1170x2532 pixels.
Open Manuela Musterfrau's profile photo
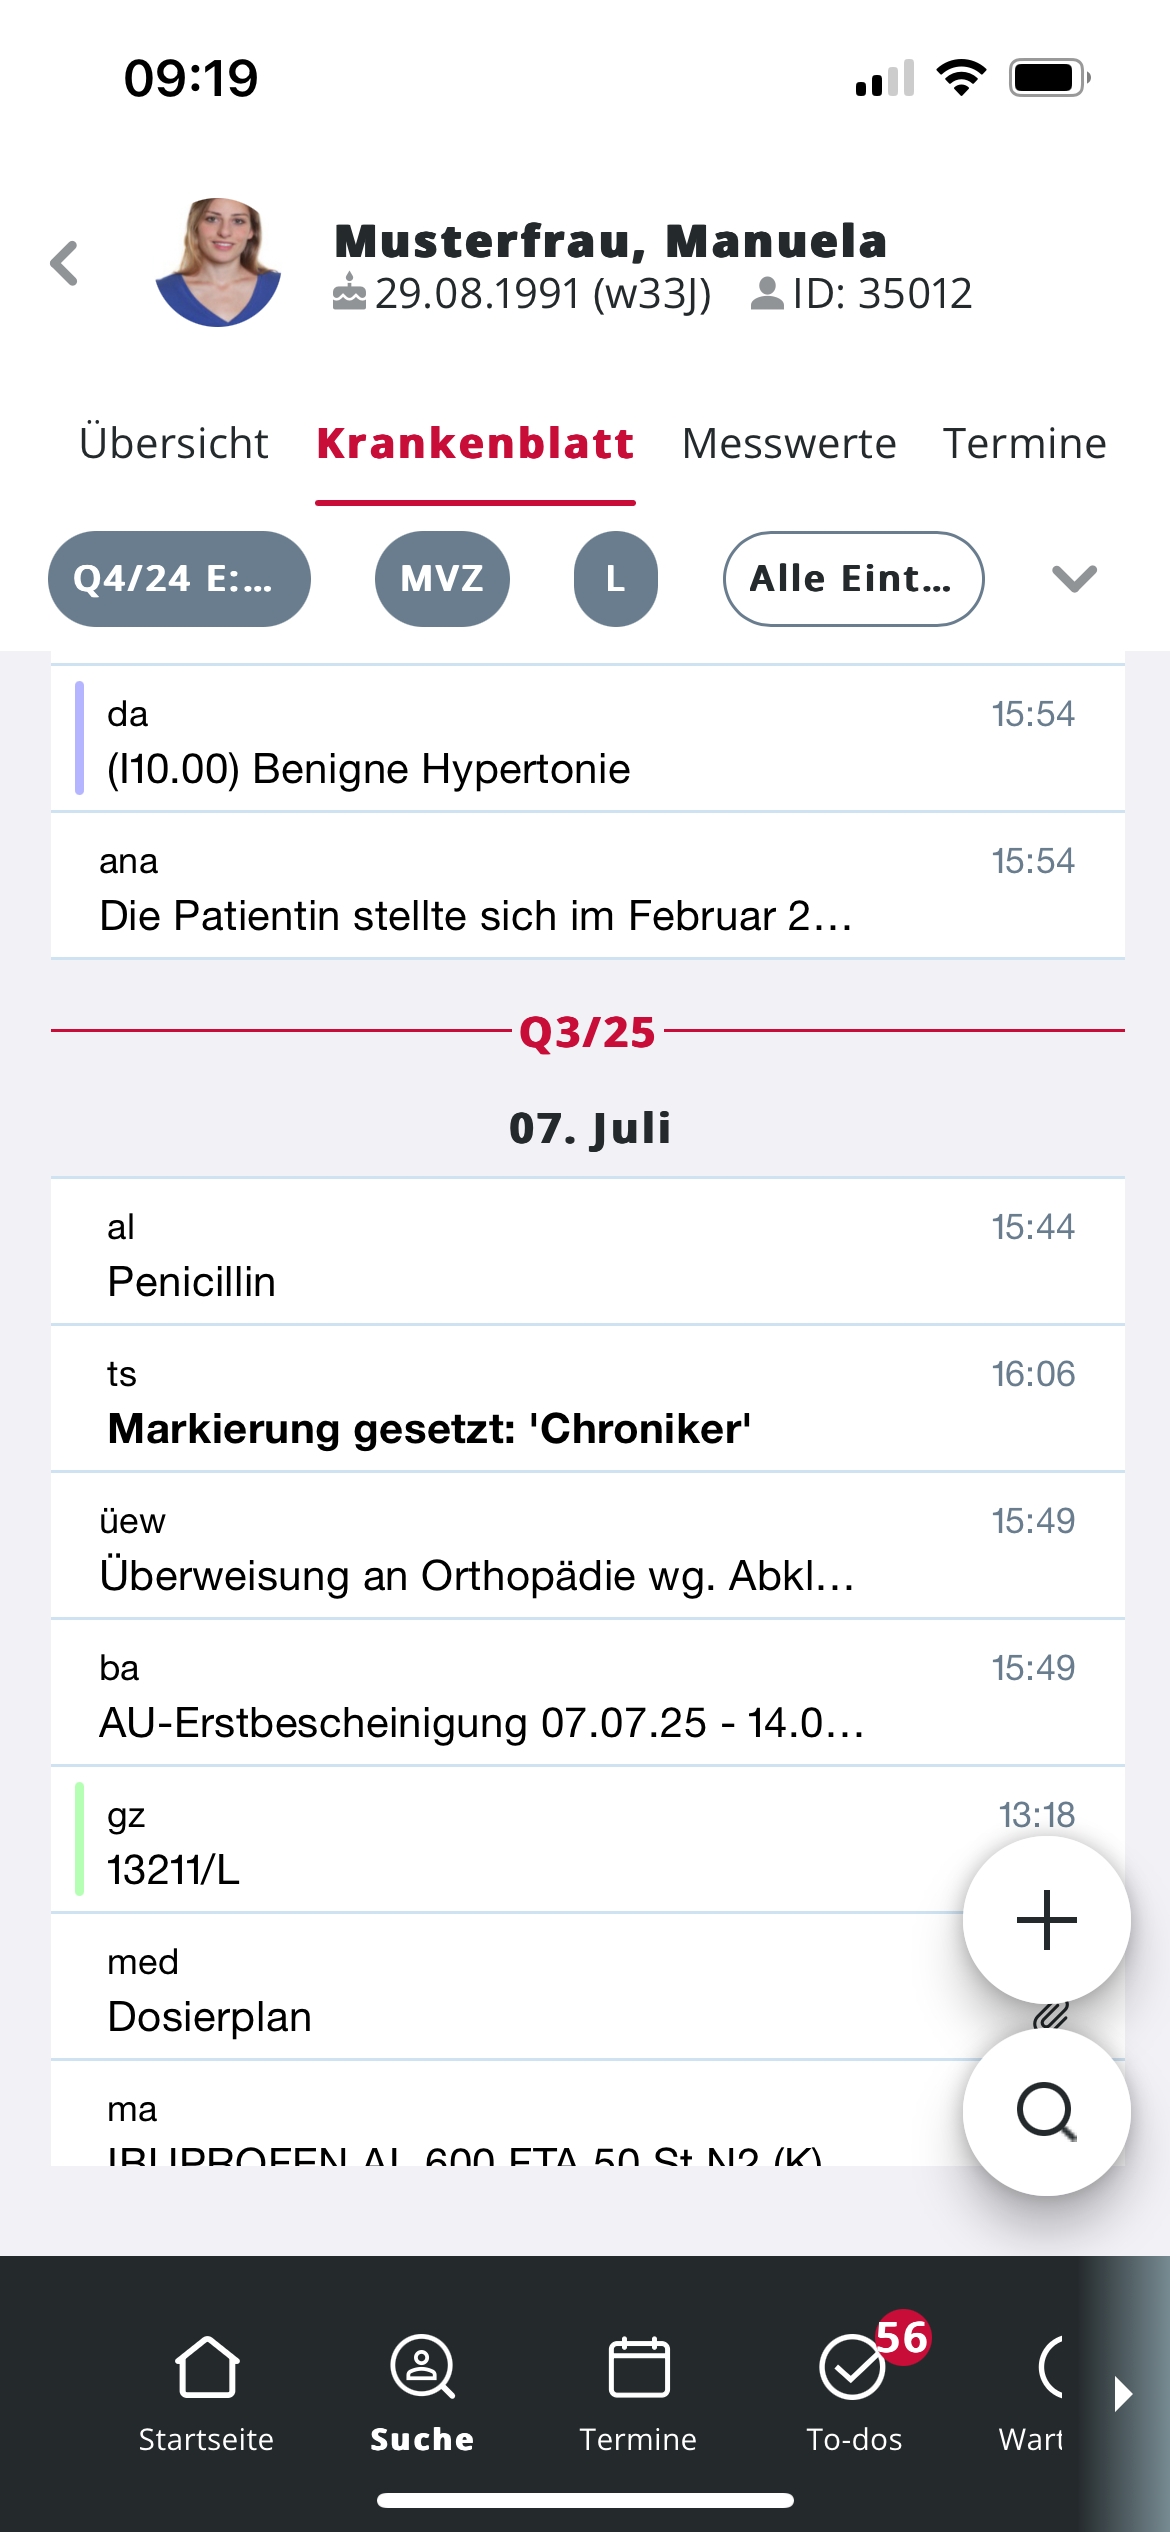coord(218,263)
